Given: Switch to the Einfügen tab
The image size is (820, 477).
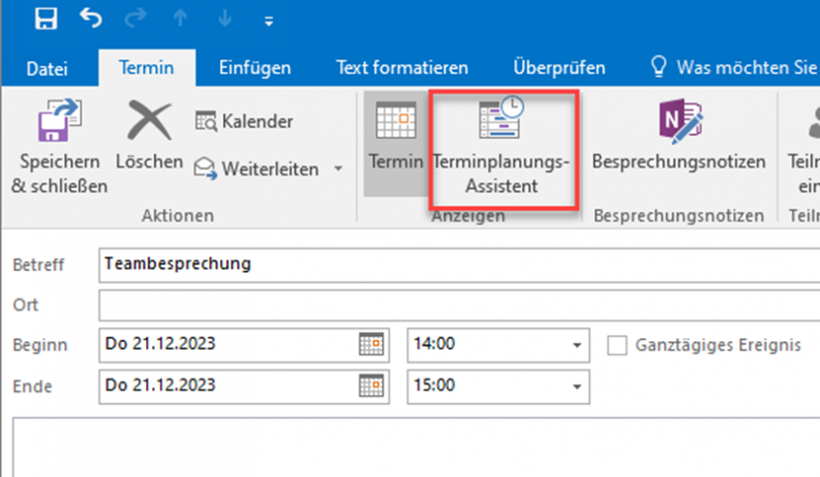Looking at the screenshot, I should [255, 69].
